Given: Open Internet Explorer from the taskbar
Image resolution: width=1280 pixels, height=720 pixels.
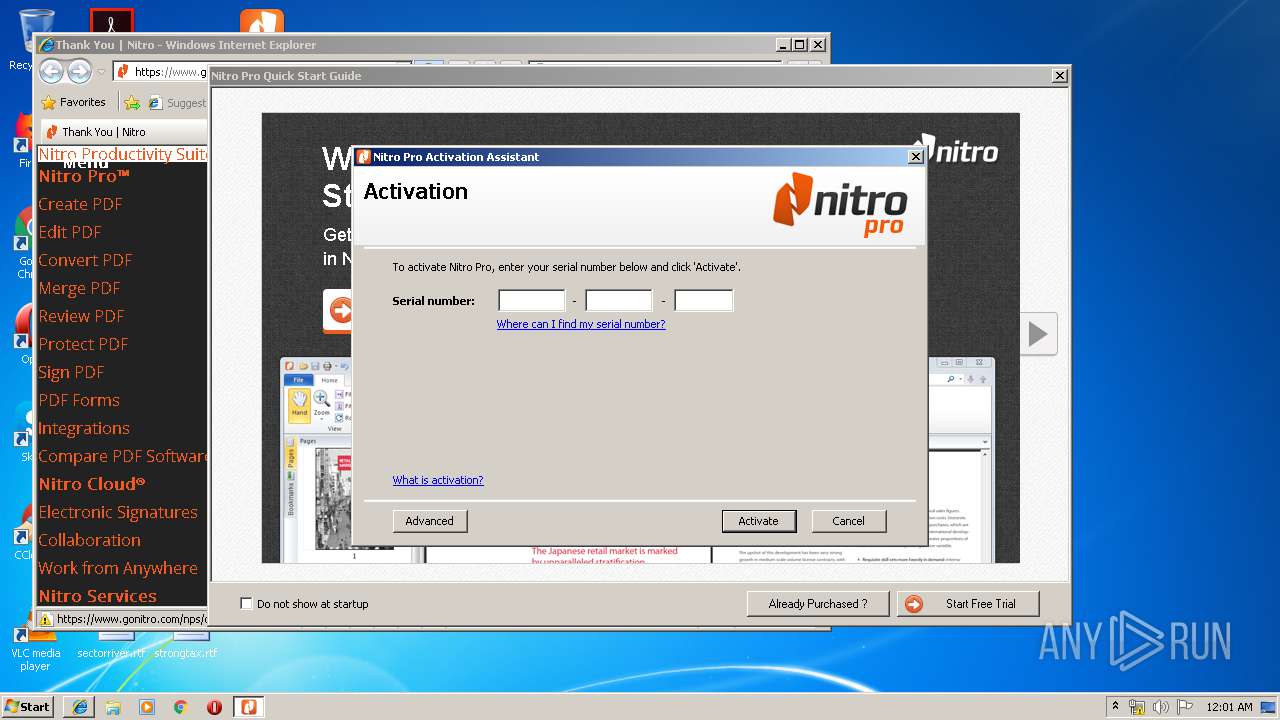Looking at the screenshot, I should click(79, 707).
